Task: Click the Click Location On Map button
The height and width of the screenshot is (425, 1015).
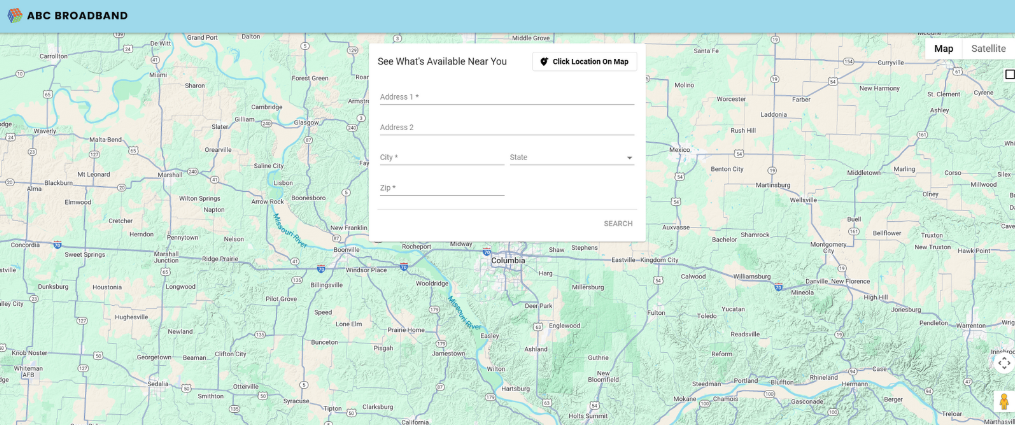Action: 584,62
